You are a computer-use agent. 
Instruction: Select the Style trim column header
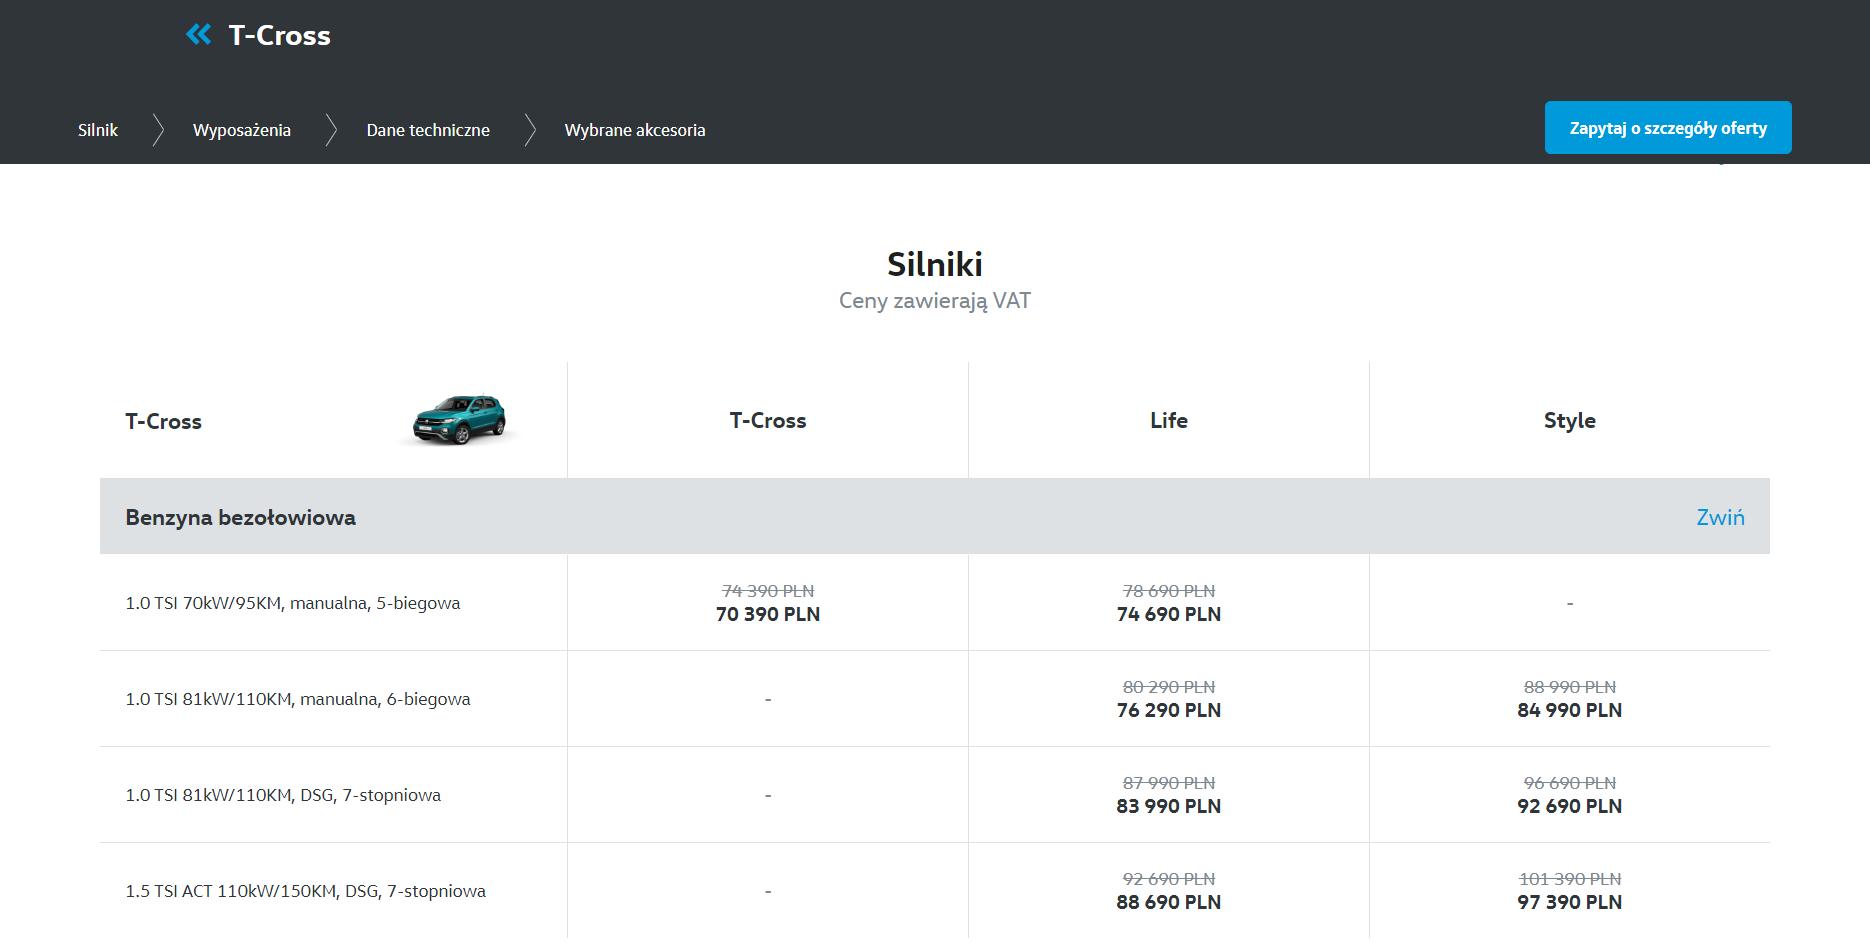pos(1570,421)
